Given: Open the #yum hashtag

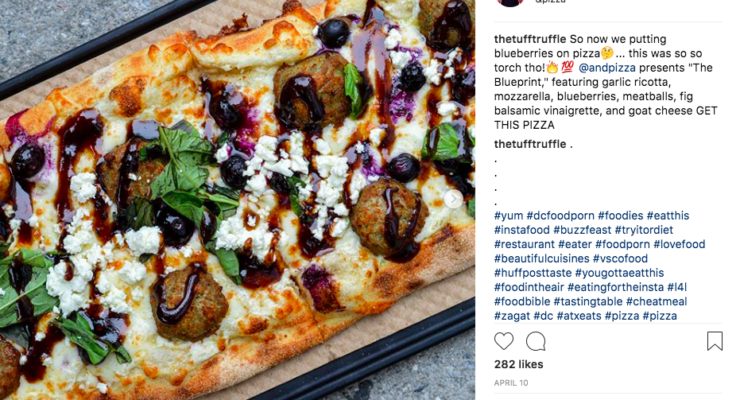Looking at the screenshot, I should pos(509,216).
